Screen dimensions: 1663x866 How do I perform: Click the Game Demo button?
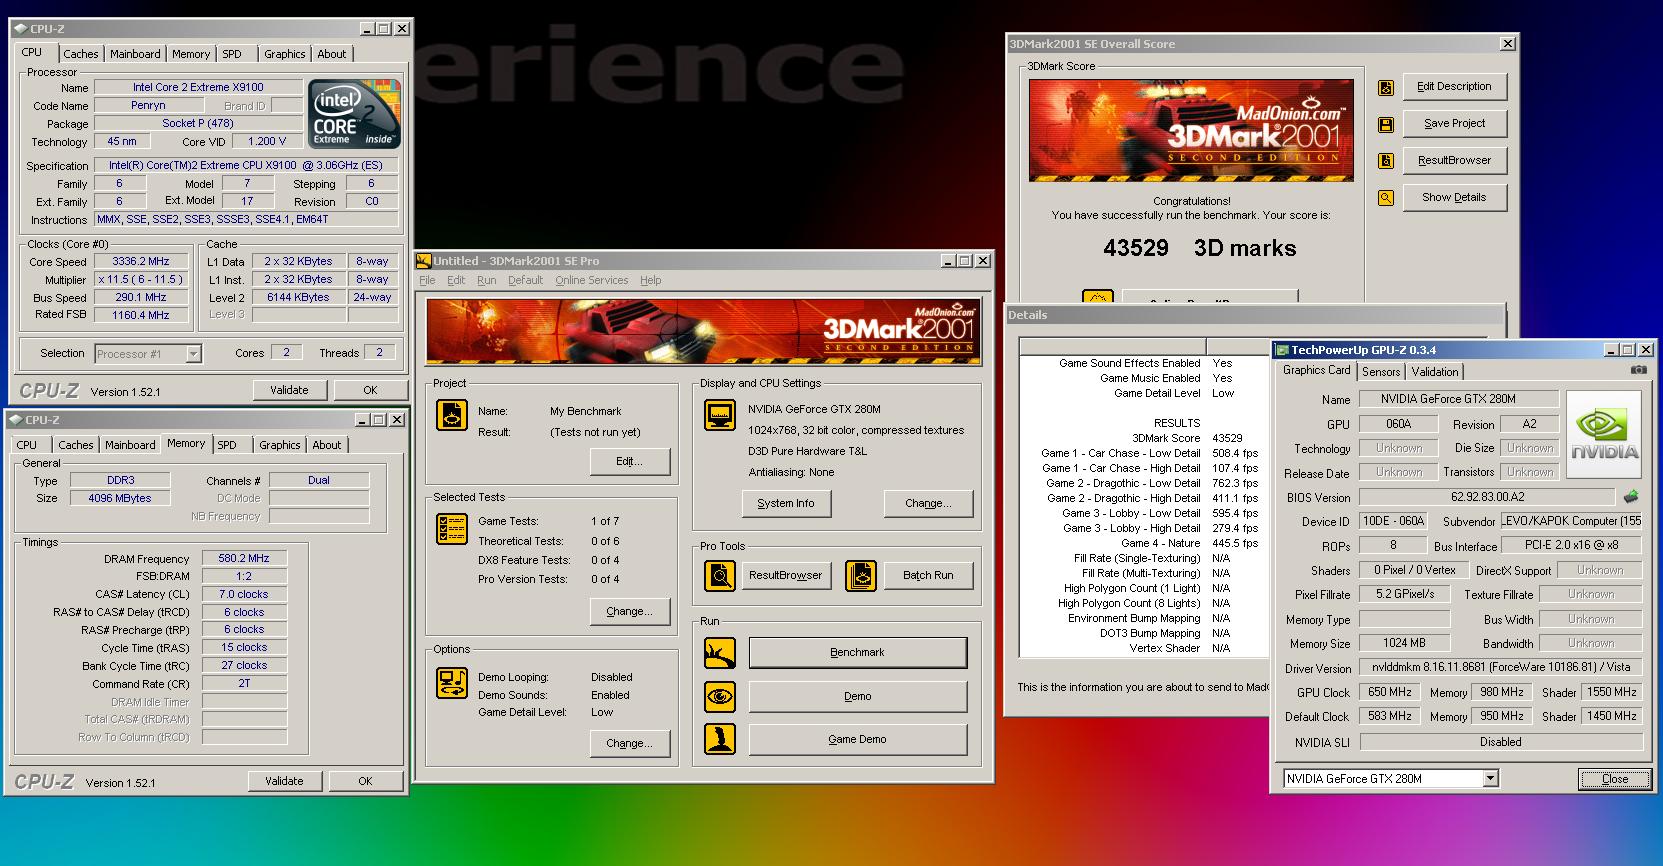pyautogui.click(x=858, y=739)
